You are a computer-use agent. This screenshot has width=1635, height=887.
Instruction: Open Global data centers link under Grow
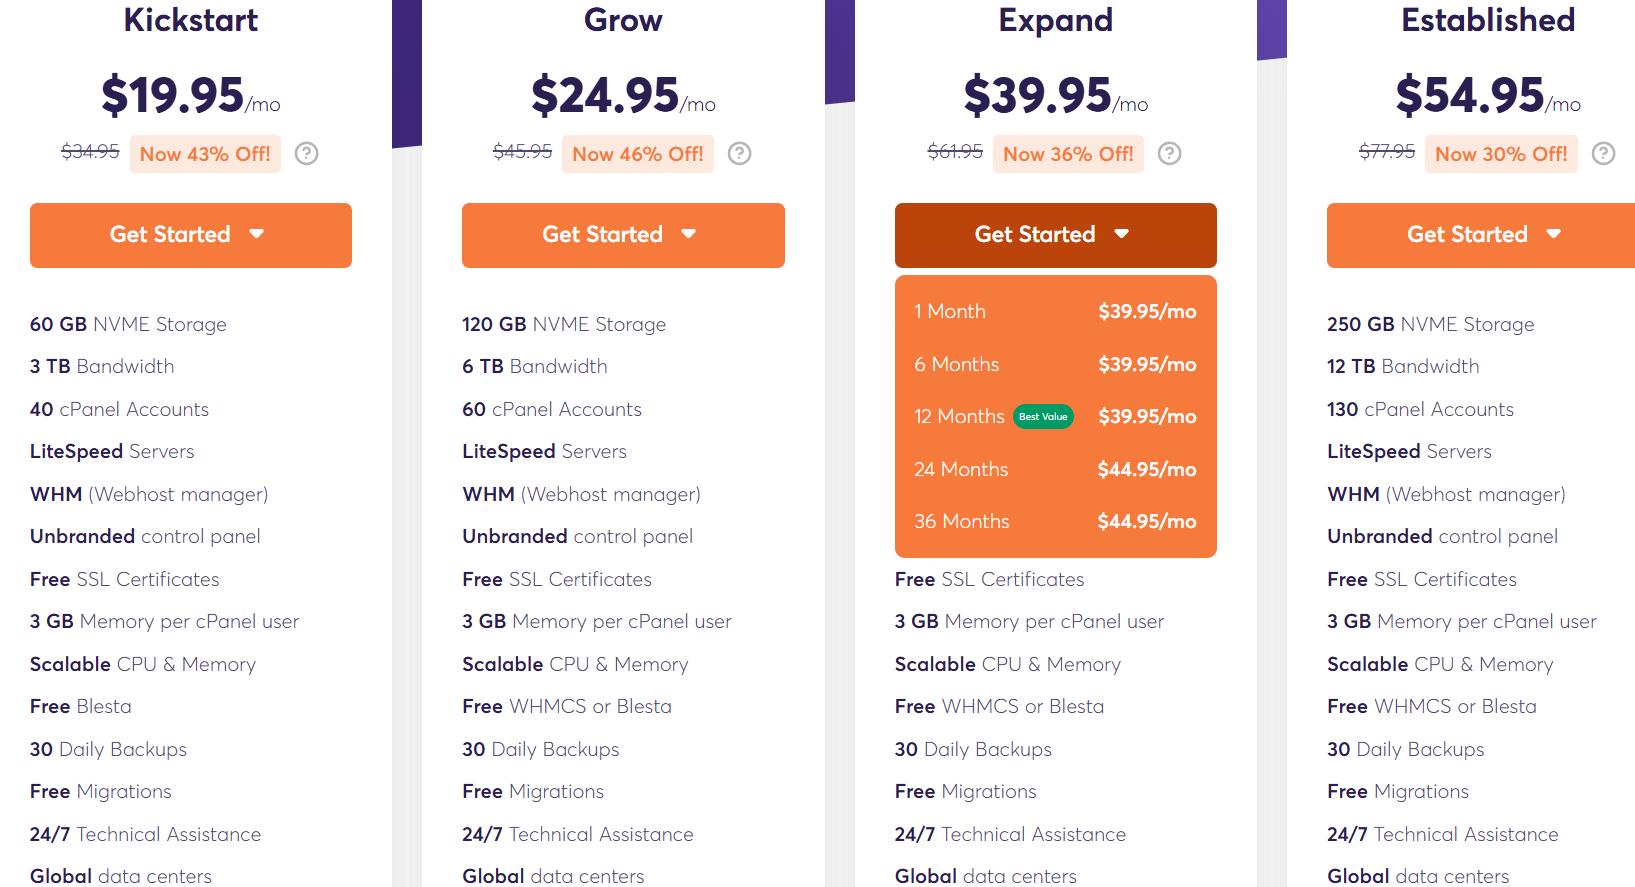pos(553,875)
